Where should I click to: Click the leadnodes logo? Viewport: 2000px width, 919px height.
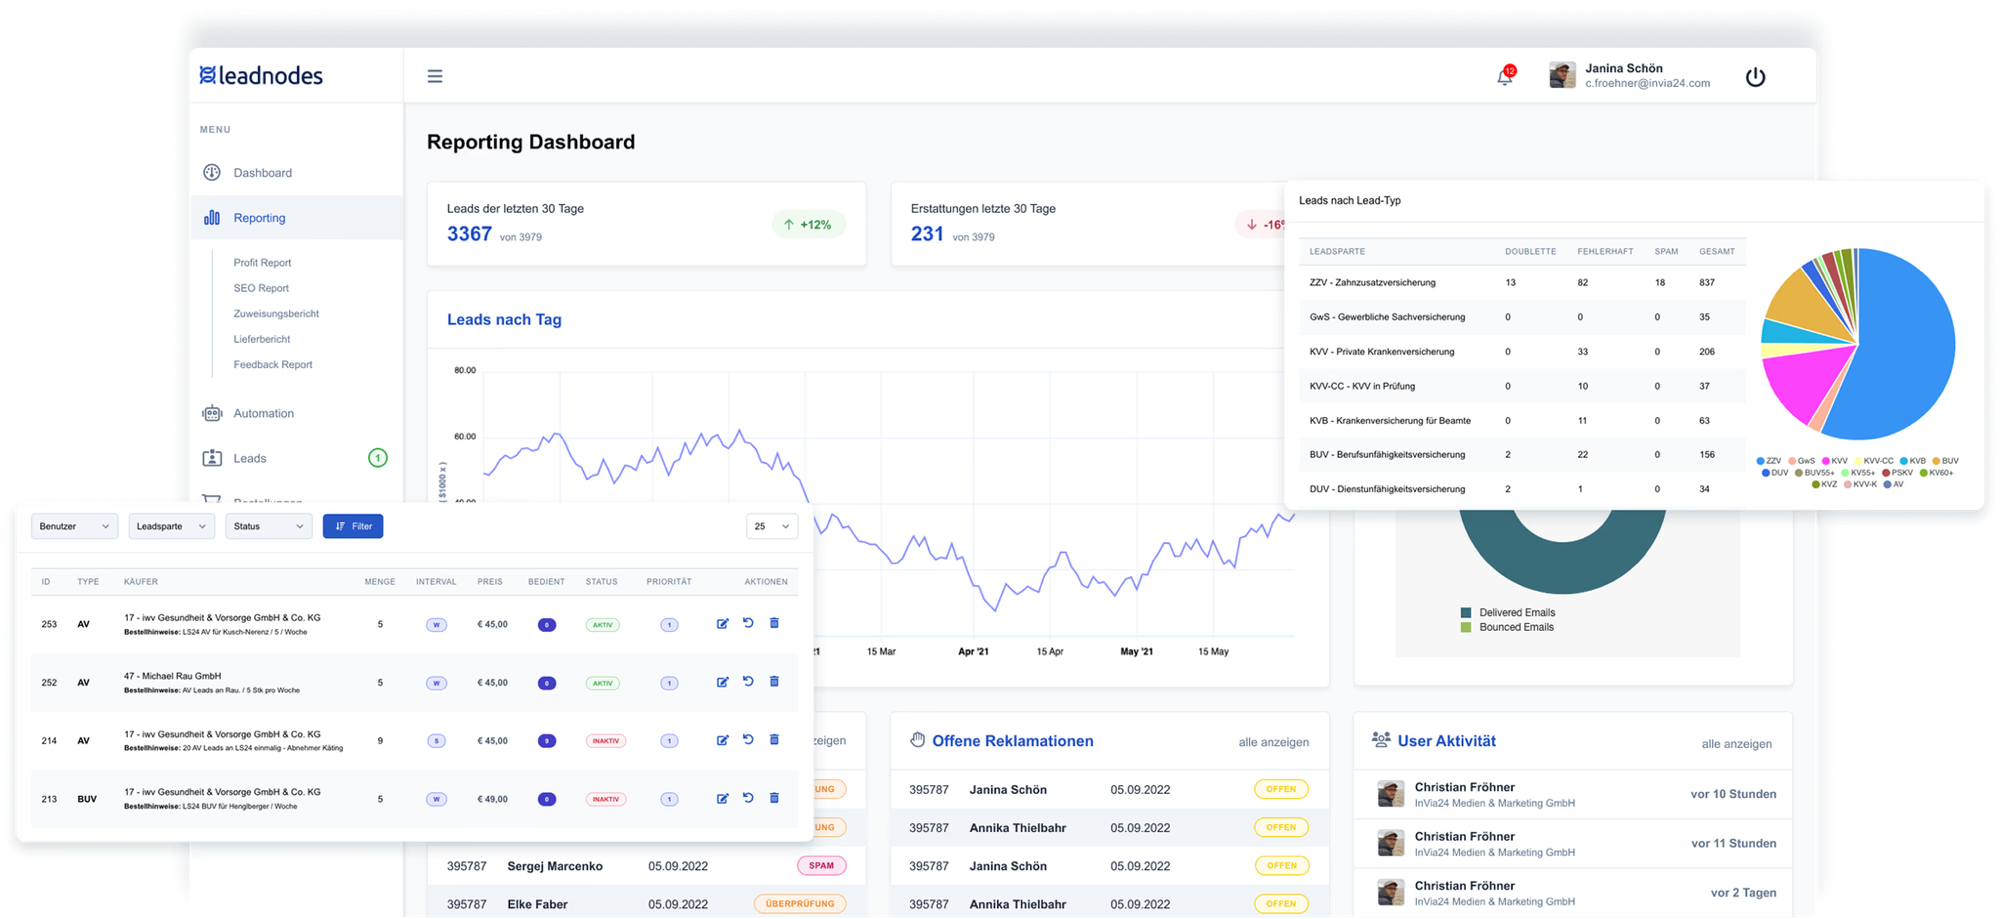coord(261,75)
